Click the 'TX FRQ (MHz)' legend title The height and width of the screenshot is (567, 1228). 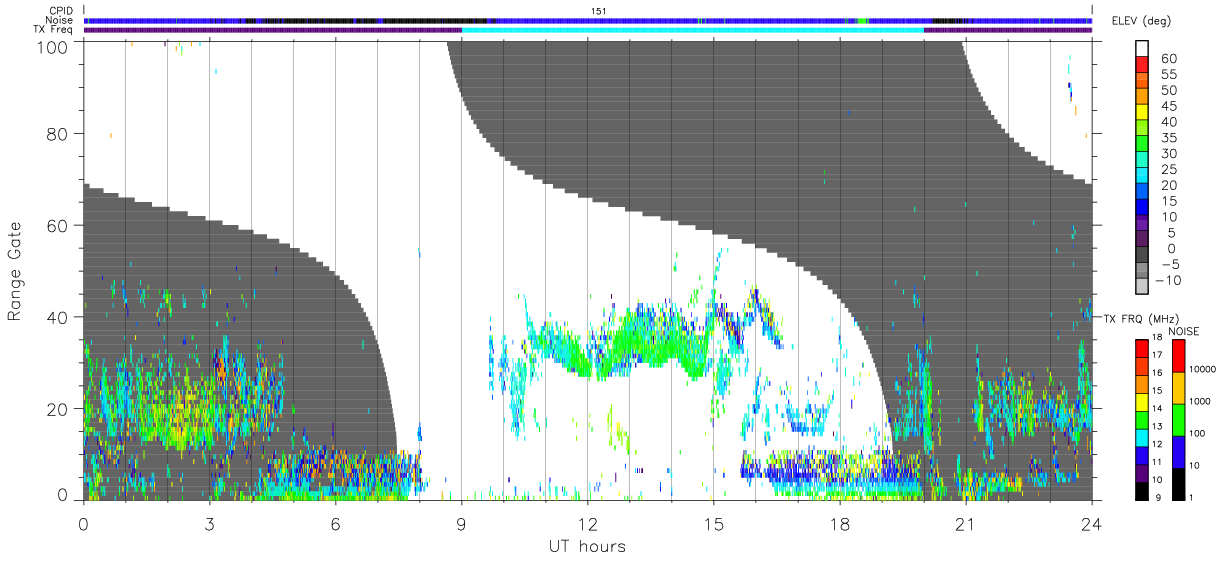pyautogui.click(x=1140, y=318)
